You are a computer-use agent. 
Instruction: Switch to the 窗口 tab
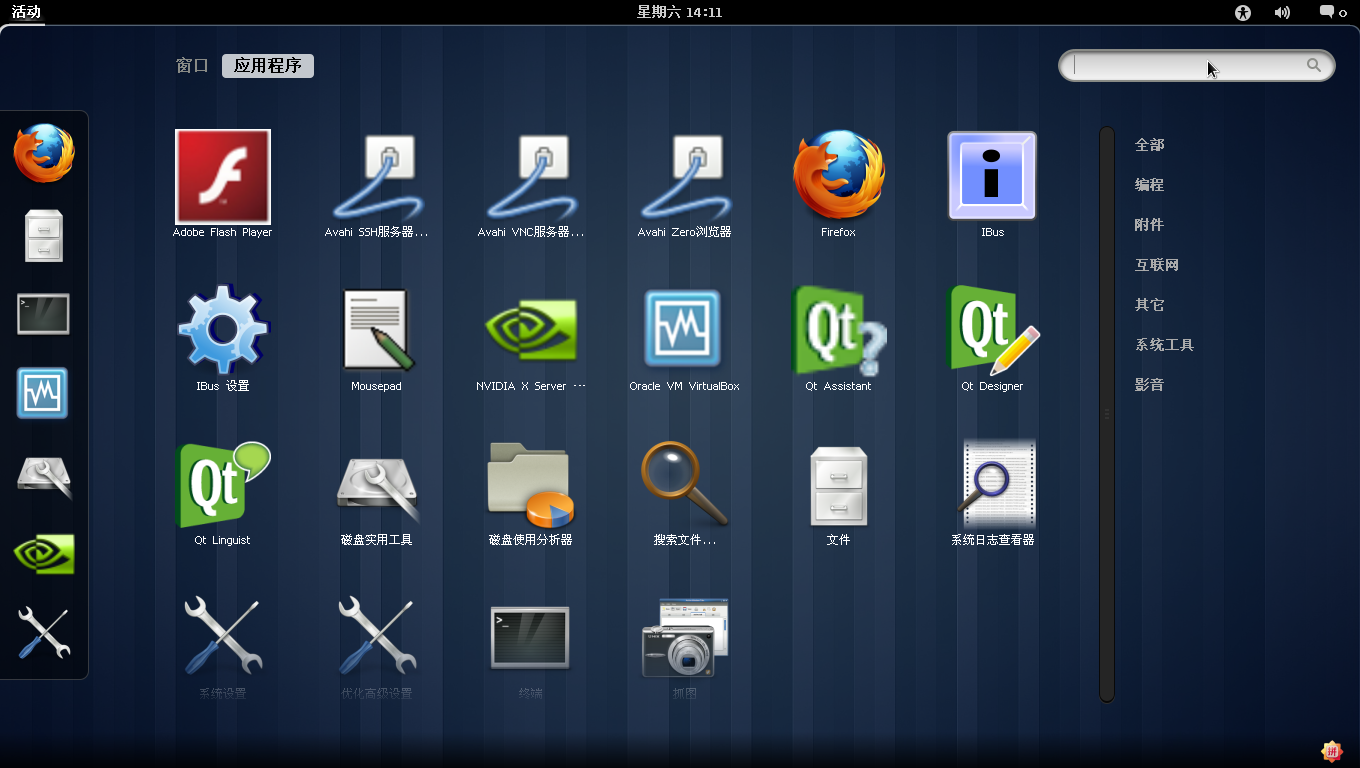(192, 66)
